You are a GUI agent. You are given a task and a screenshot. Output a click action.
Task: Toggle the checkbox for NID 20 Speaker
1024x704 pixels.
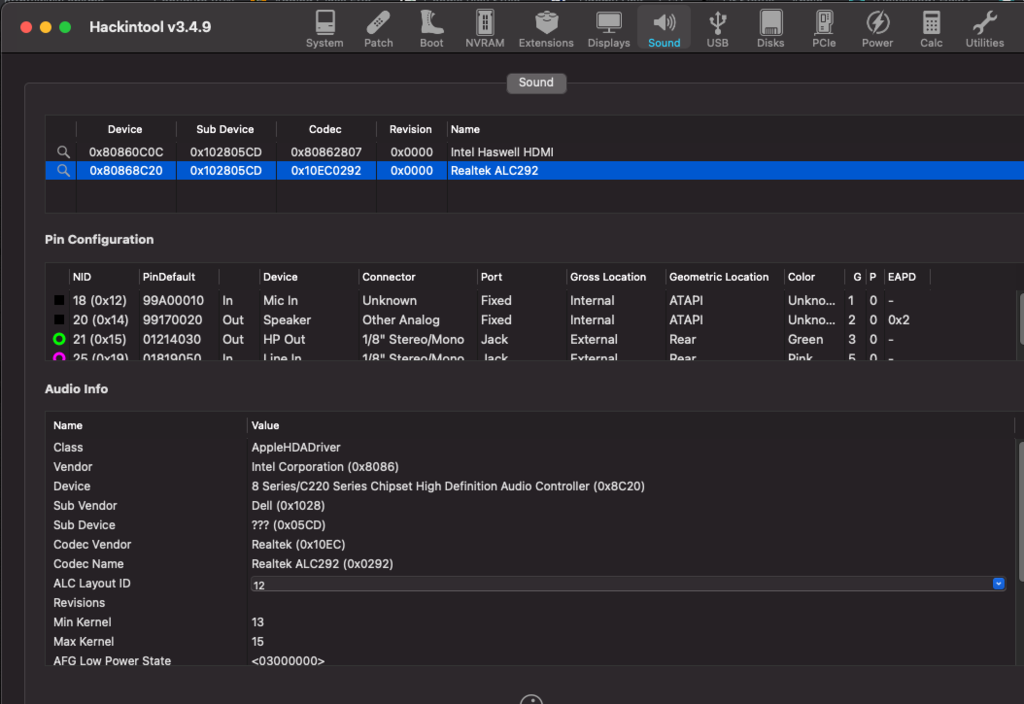tap(58, 319)
